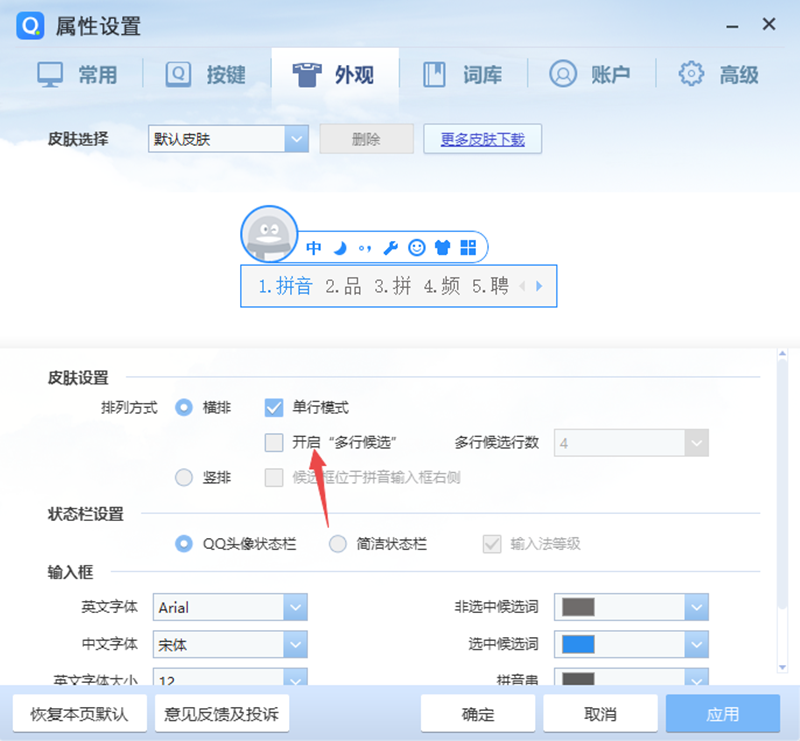Expand the 多行候选行数 row count dropdown
Screen dimensions: 800x741
[x=696, y=442]
